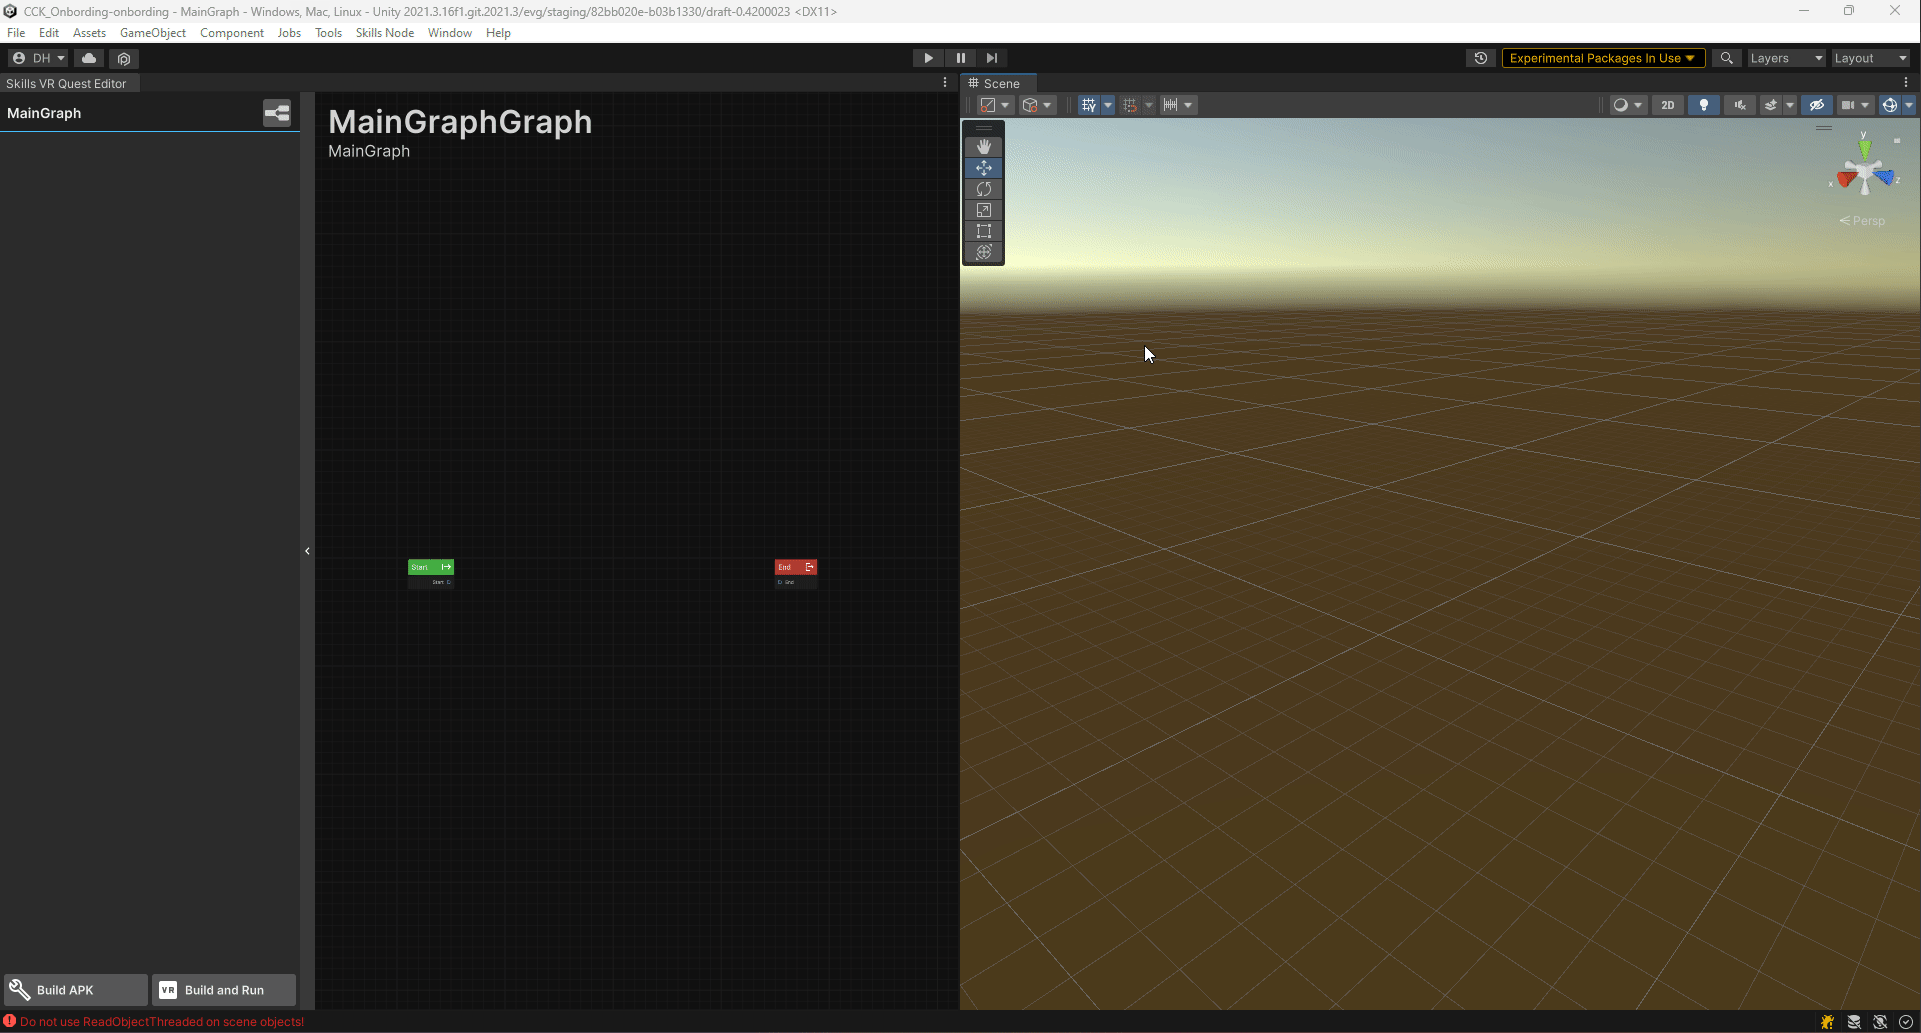Open grid axis dropdown arrow
This screenshot has height=1033, width=1921.
pyautogui.click(x=1108, y=105)
